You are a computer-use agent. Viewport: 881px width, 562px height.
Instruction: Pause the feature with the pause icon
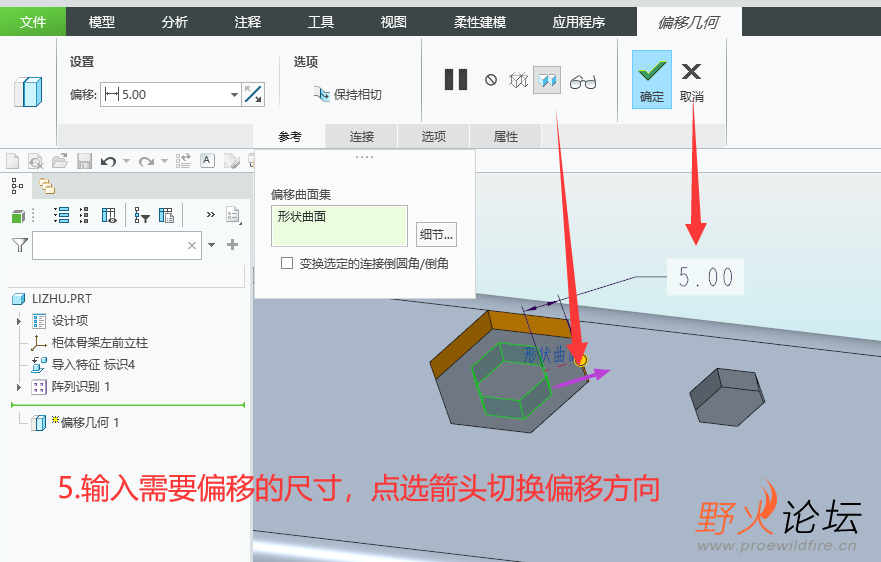tap(456, 80)
